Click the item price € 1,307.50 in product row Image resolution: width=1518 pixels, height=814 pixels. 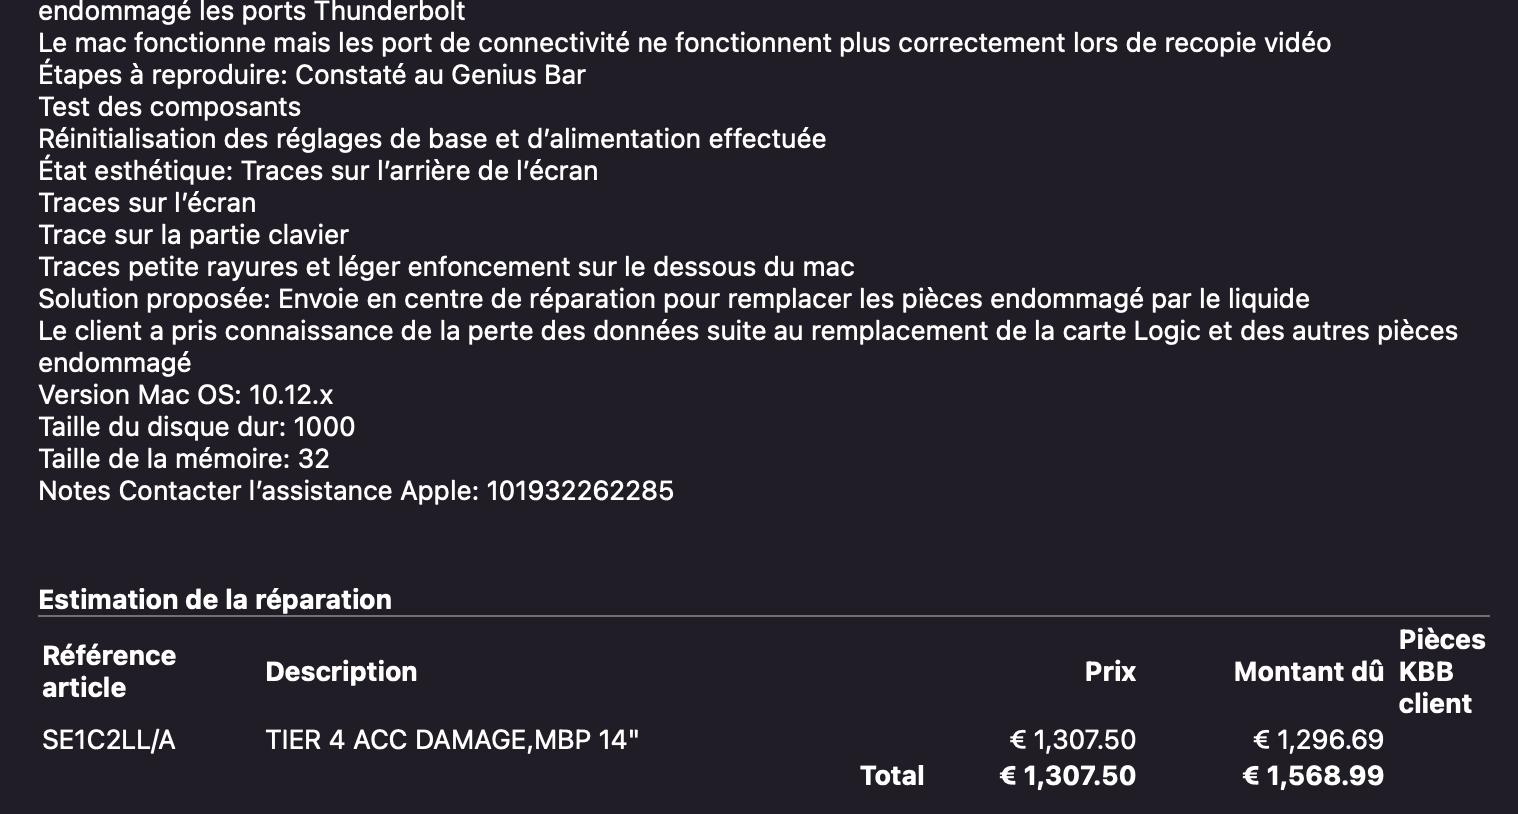[x=1072, y=740]
